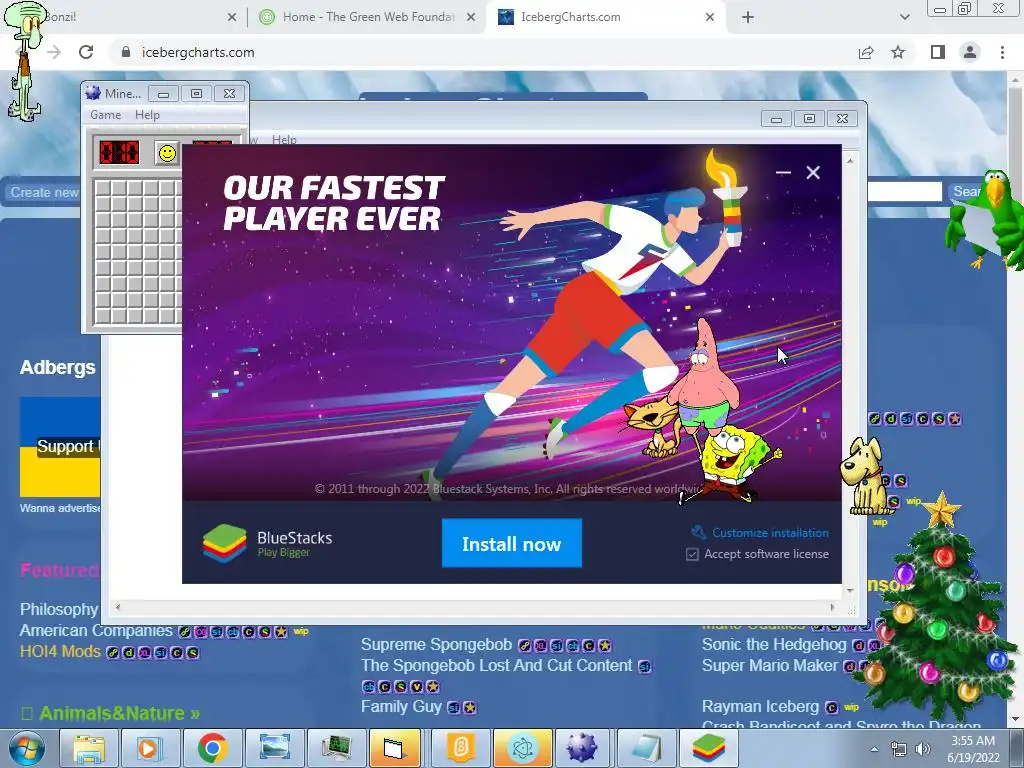Show hidden tray icons arrow
The width and height of the screenshot is (1024, 768).
pos(874,749)
